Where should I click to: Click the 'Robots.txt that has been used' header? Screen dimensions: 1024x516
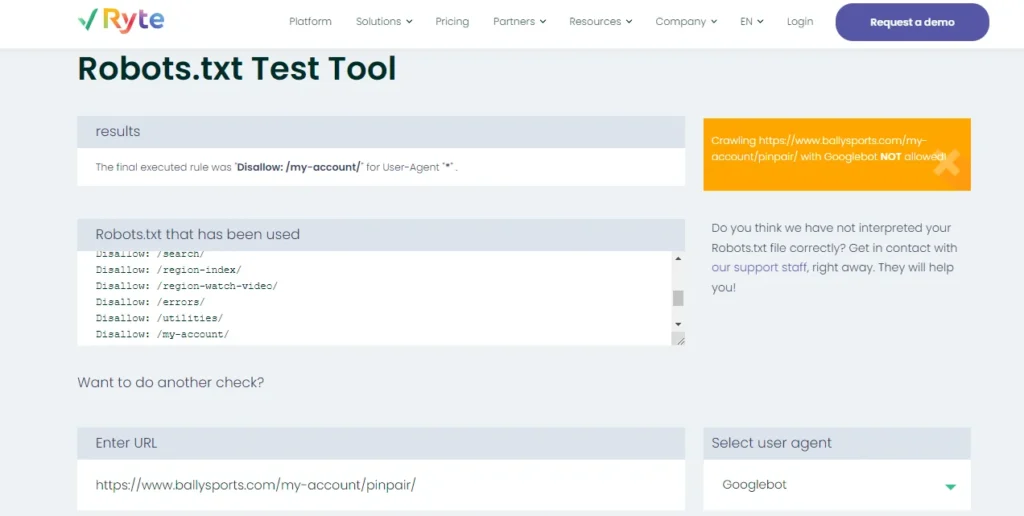(381, 234)
